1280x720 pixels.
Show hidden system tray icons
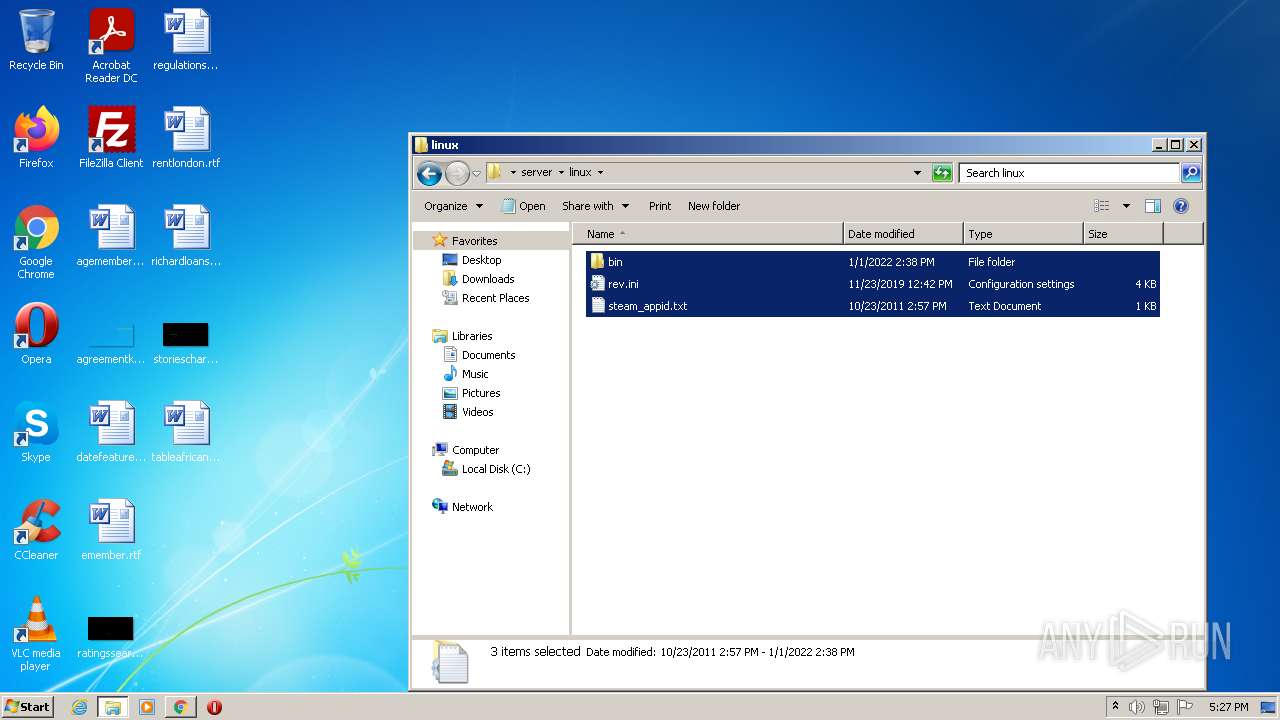point(1115,707)
